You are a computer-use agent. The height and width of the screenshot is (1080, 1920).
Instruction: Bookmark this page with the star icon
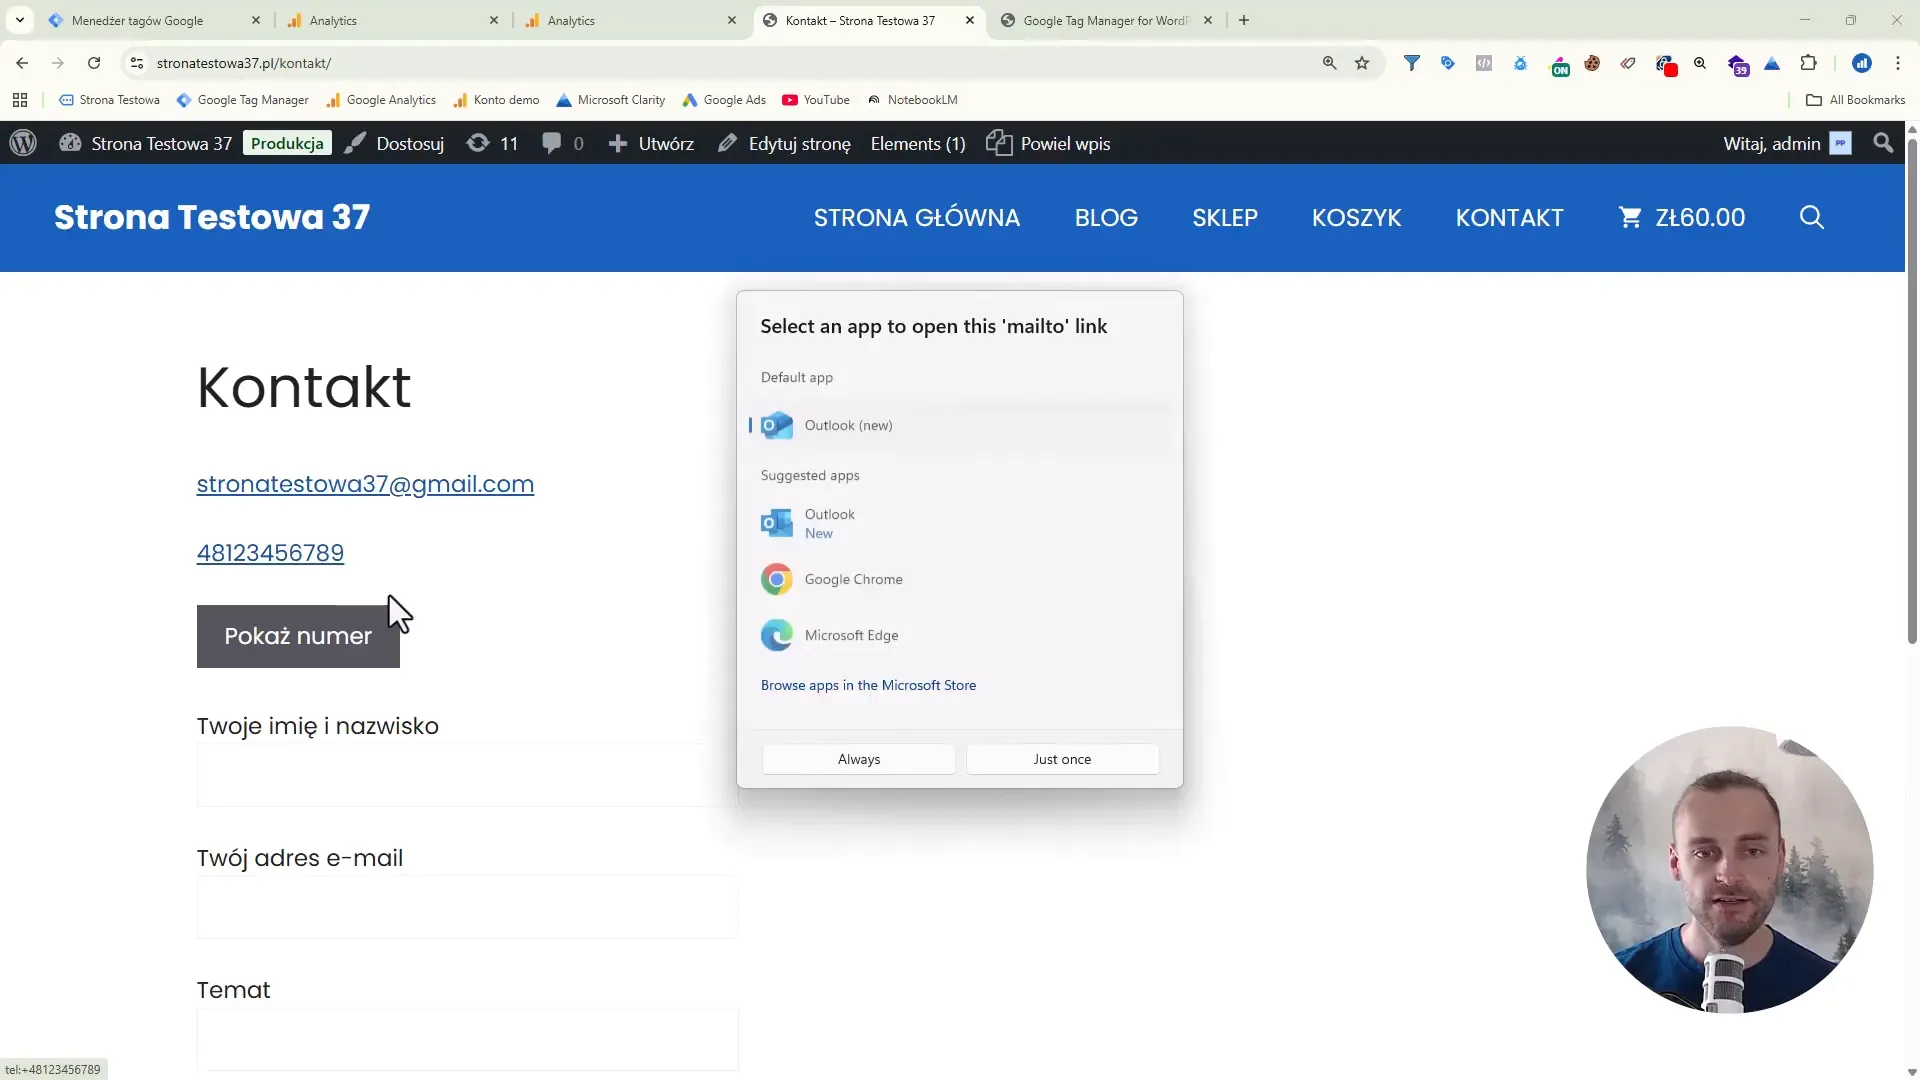(1362, 63)
